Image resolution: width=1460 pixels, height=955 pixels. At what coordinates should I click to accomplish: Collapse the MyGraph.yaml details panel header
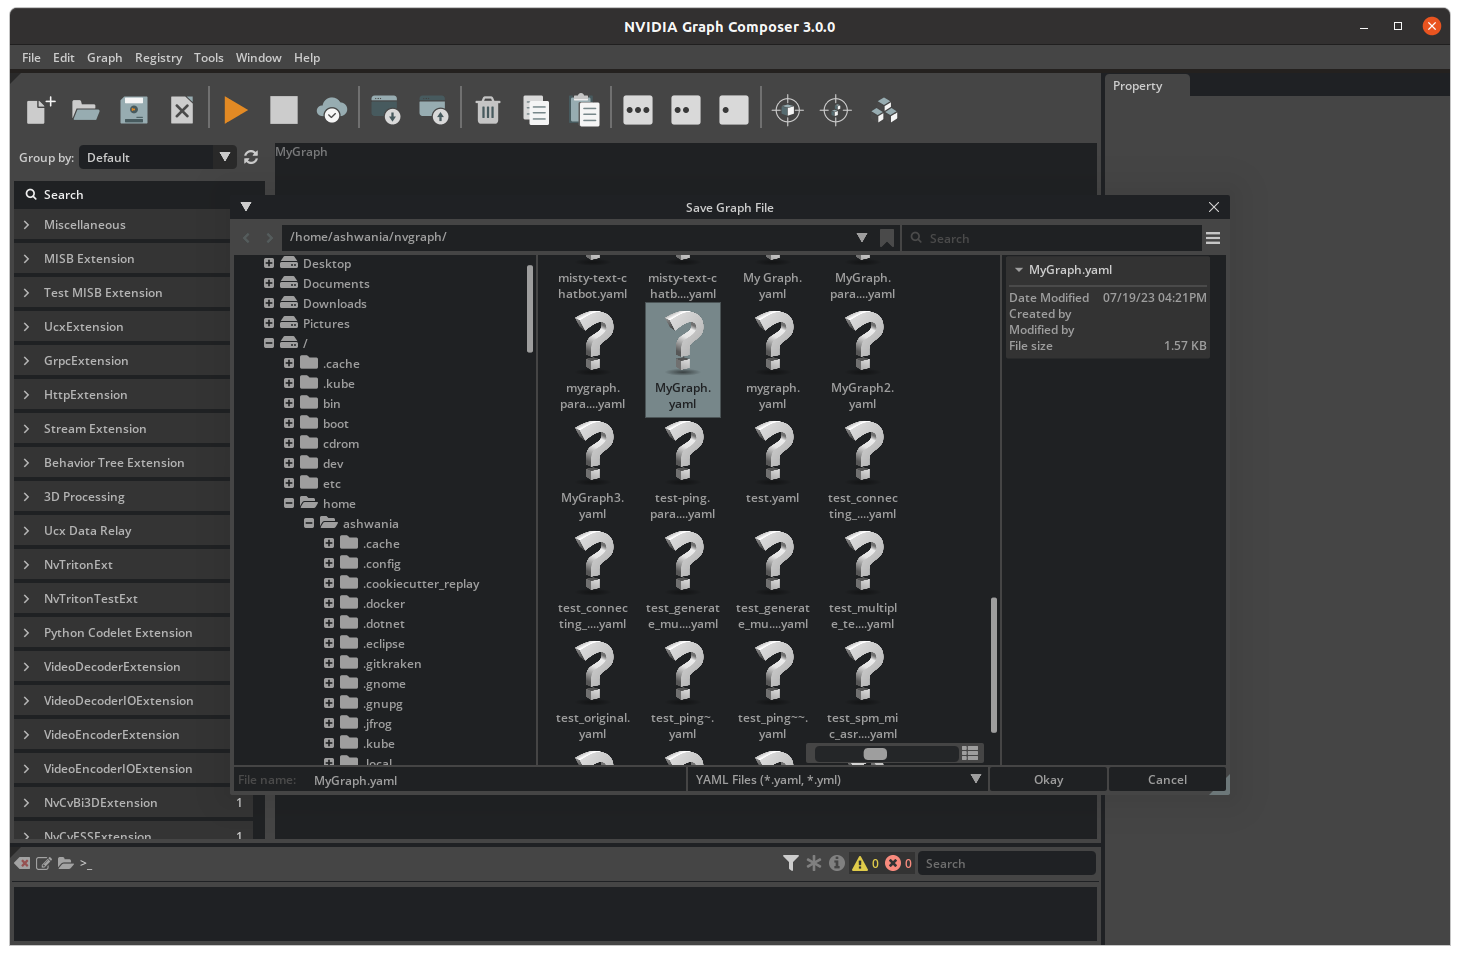point(1019,270)
